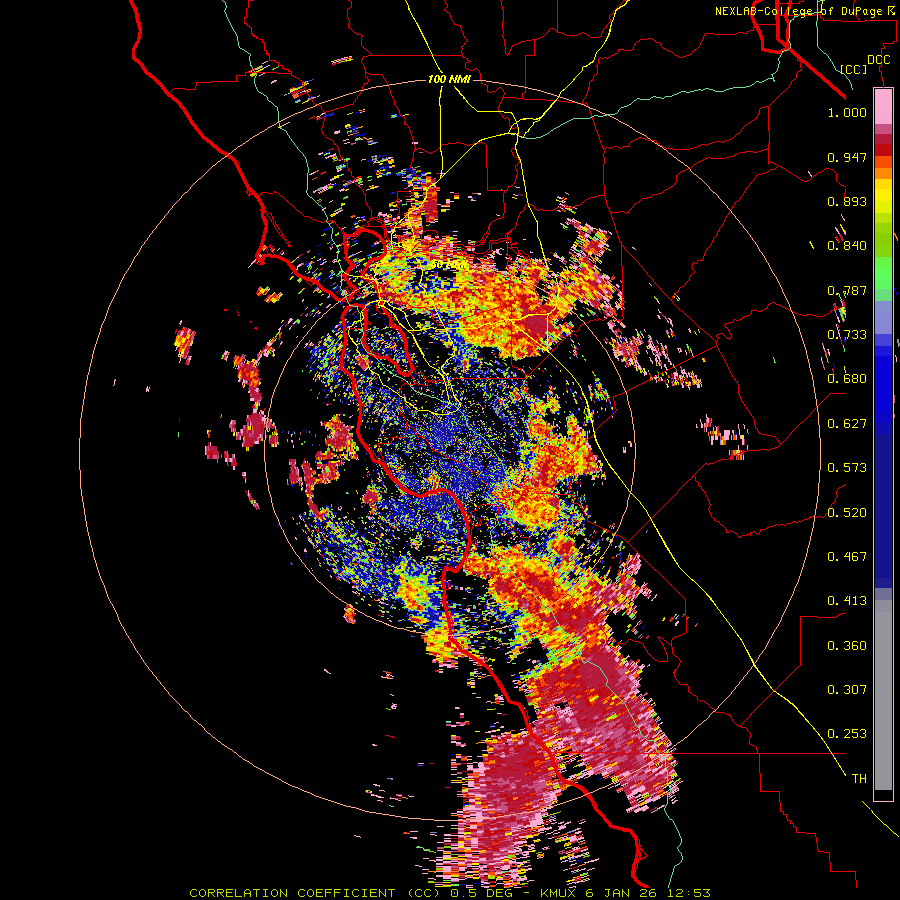Click the 0.840 legend value
Image resolution: width=900 pixels, height=900 pixels.
point(847,246)
